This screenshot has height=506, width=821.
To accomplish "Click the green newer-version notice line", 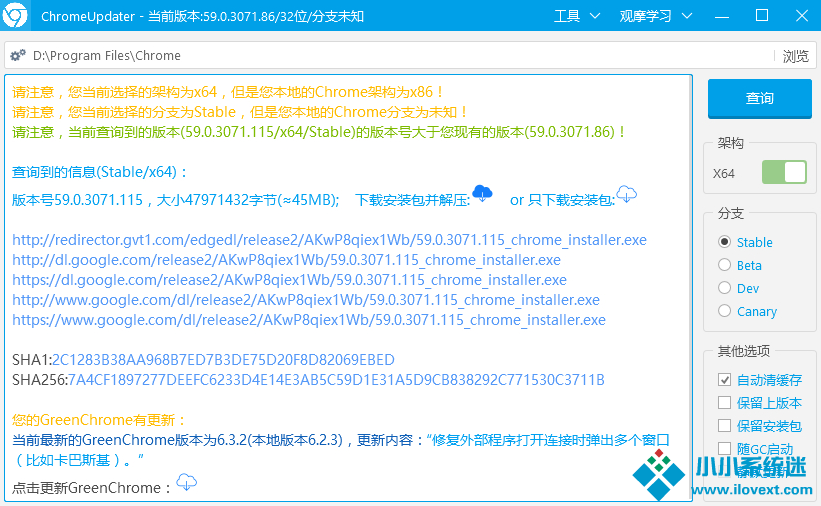I will pyautogui.click(x=319, y=132).
